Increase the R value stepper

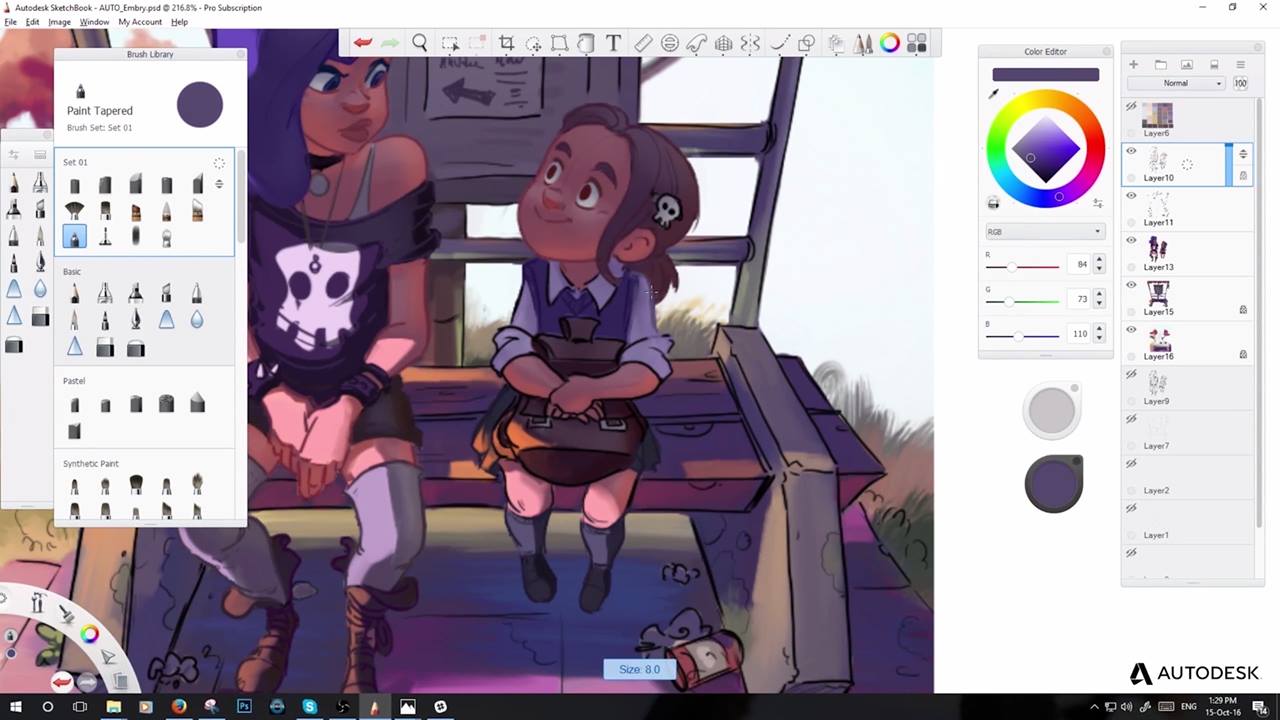[1099, 261]
